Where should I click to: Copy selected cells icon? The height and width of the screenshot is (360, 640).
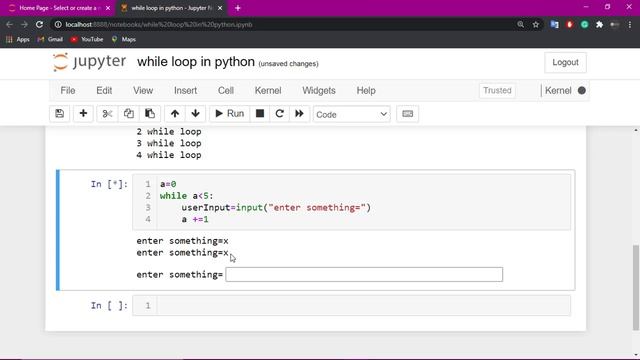click(x=129, y=114)
